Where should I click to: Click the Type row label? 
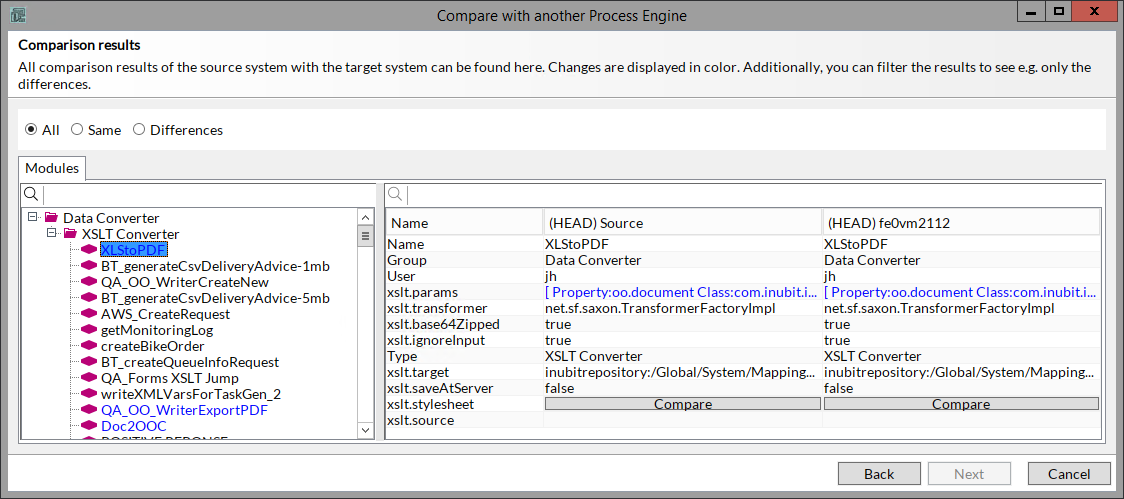401,356
